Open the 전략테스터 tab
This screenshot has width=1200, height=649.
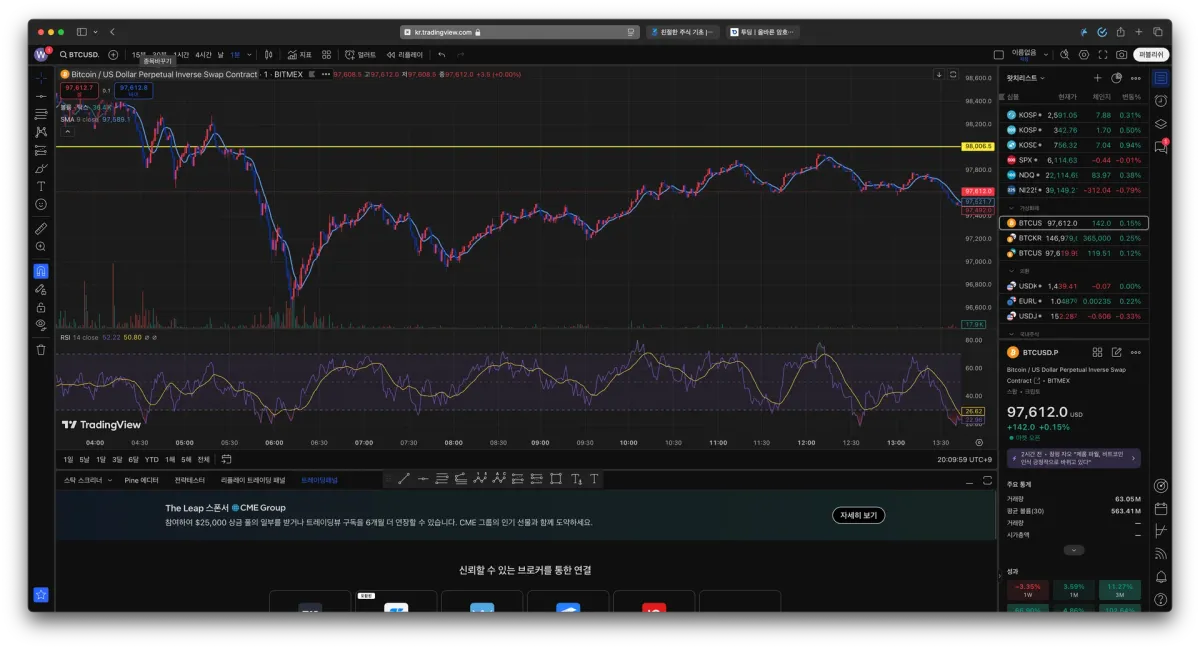(191, 480)
